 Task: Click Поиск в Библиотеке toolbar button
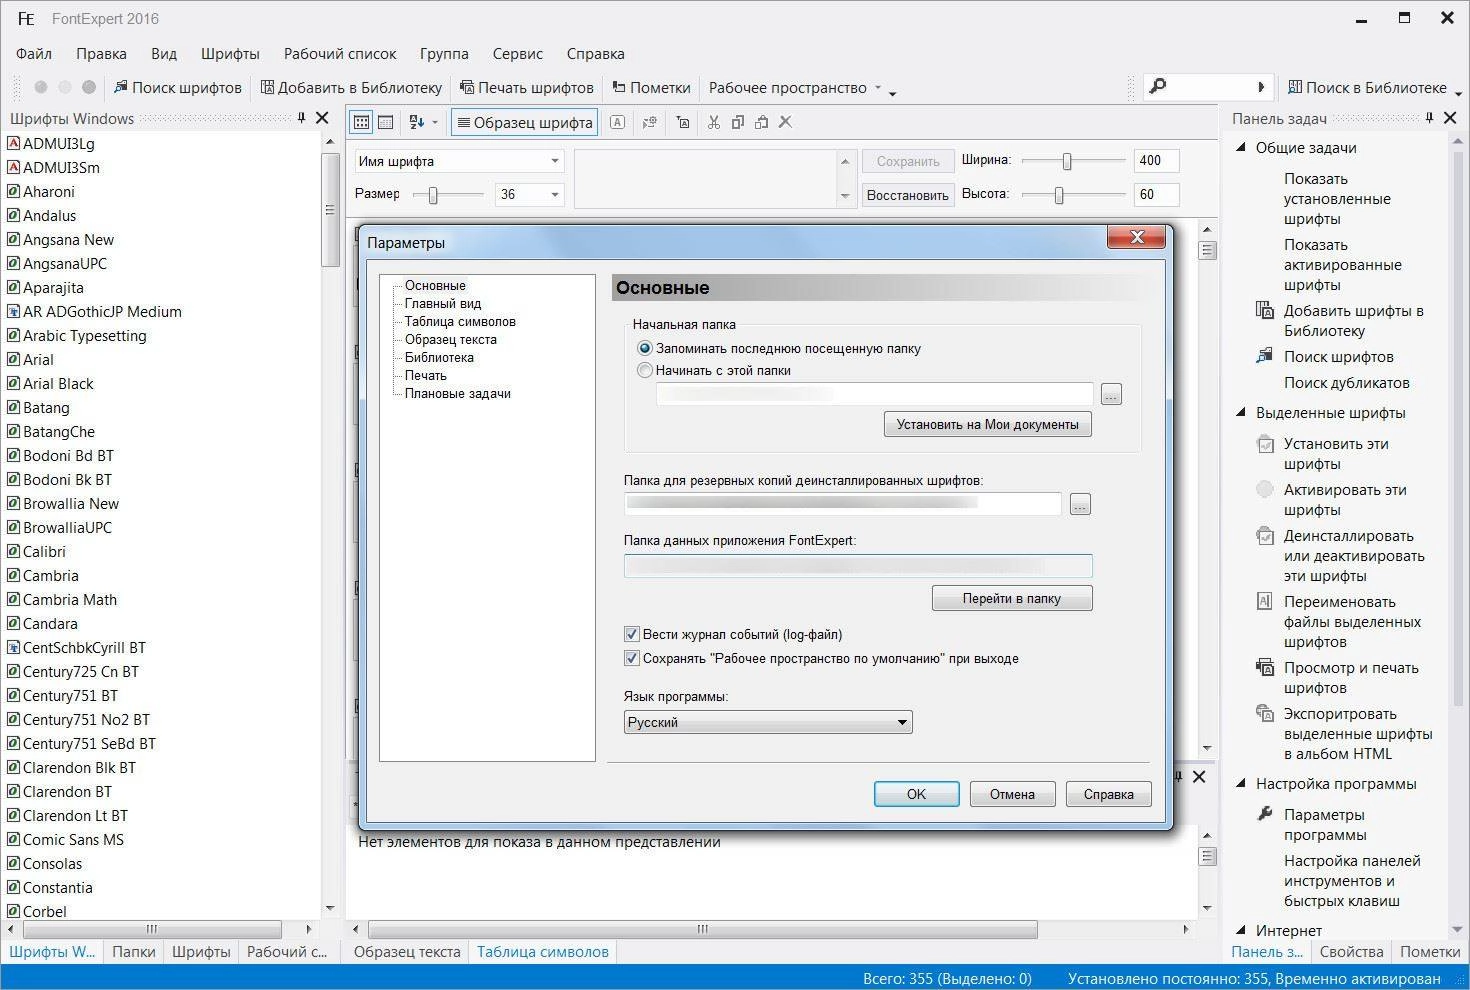pyautogui.click(x=1367, y=87)
